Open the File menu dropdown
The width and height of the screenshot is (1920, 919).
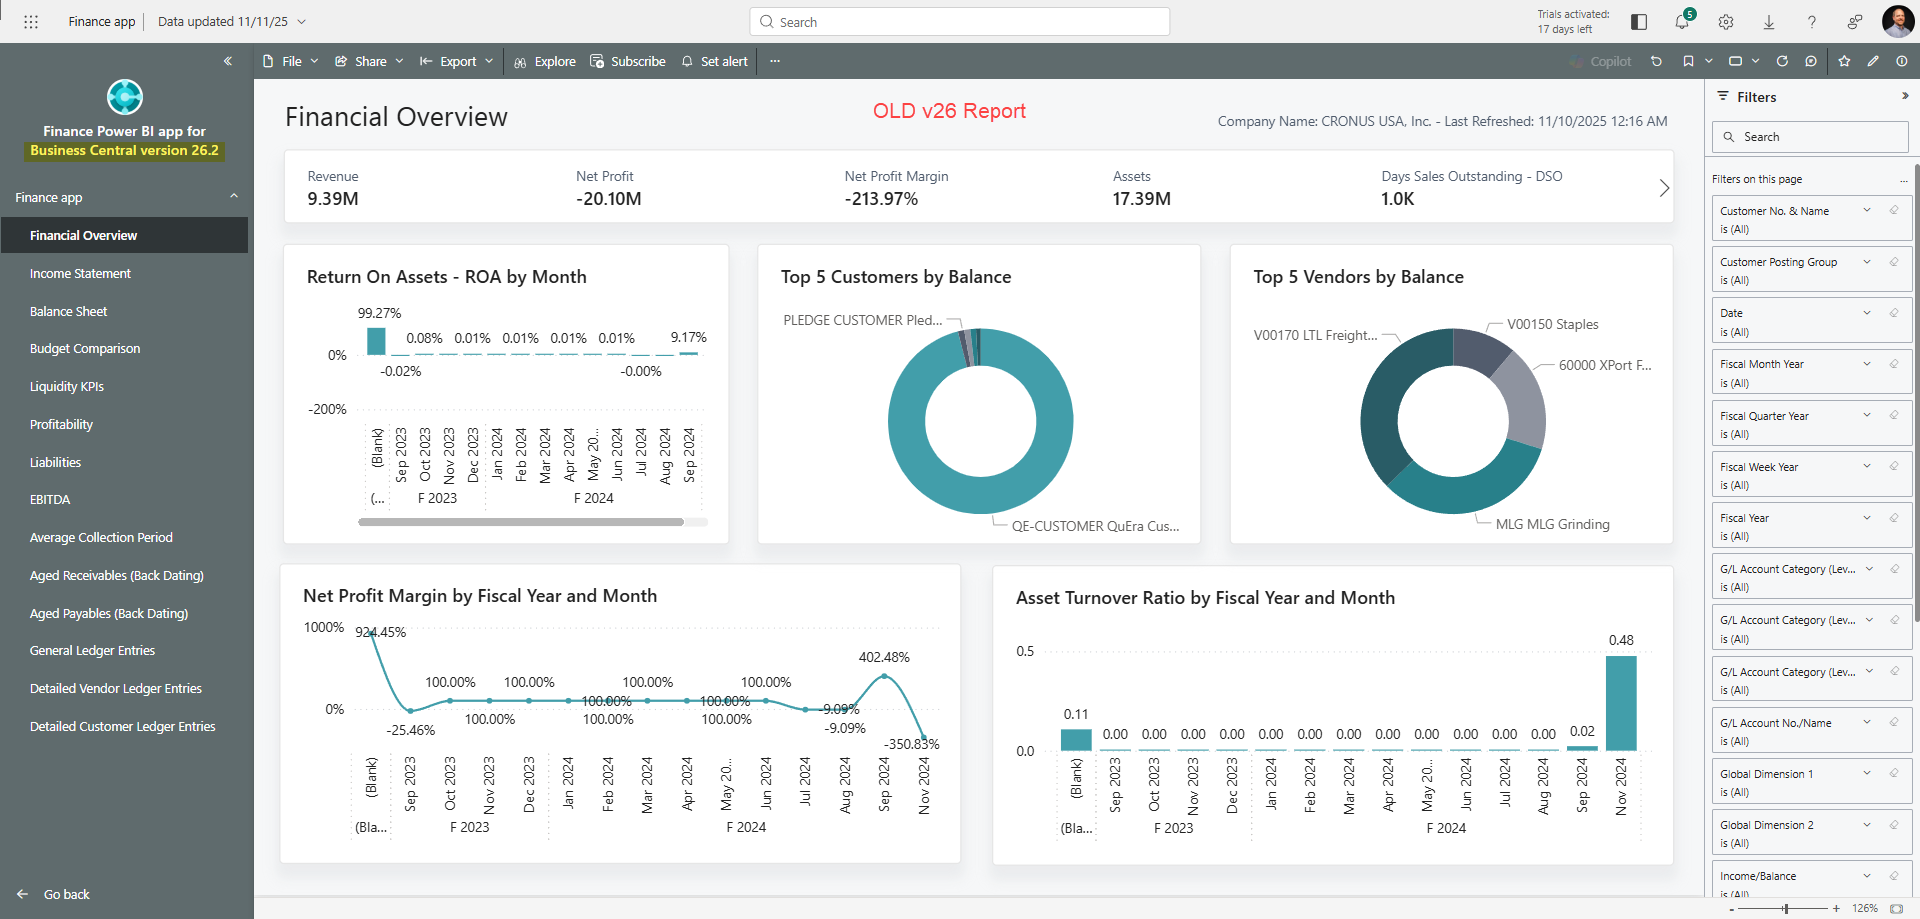click(x=290, y=61)
